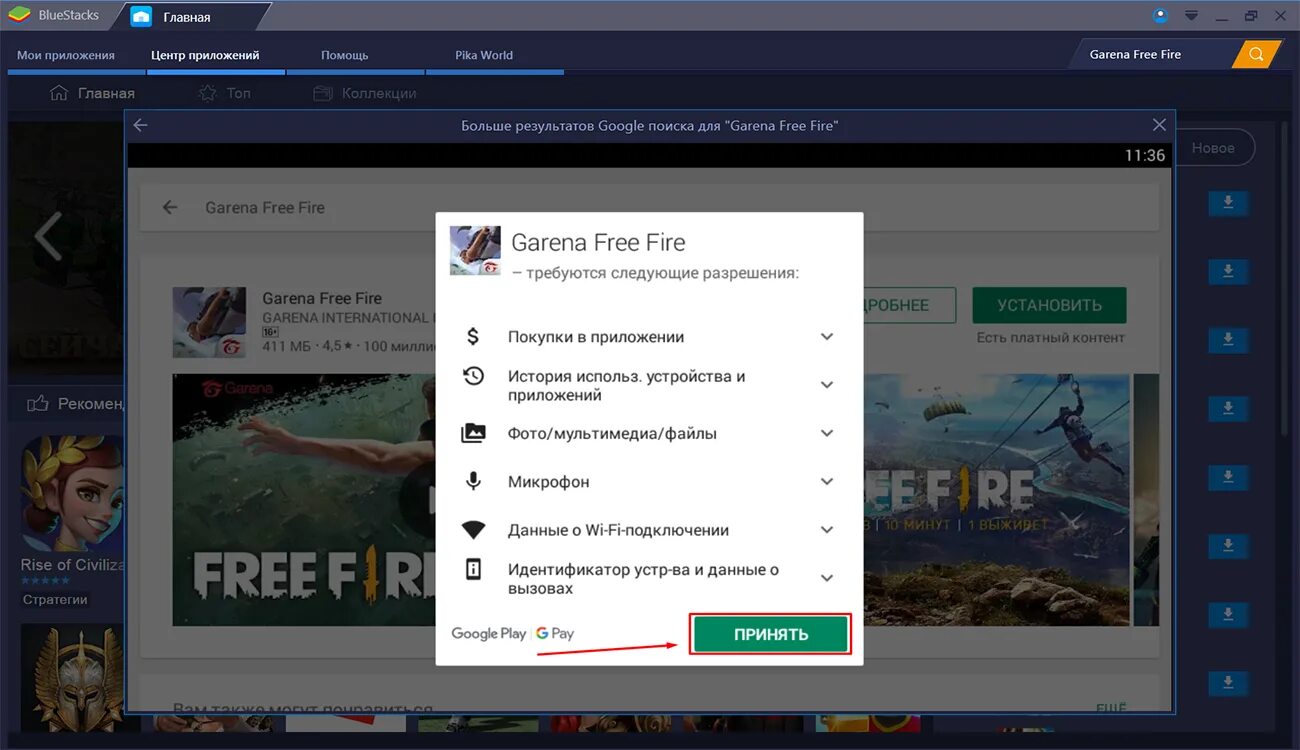Open Garena Free Fire app icon in listing
Image resolution: width=1300 pixels, height=750 pixels.
coord(209,322)
